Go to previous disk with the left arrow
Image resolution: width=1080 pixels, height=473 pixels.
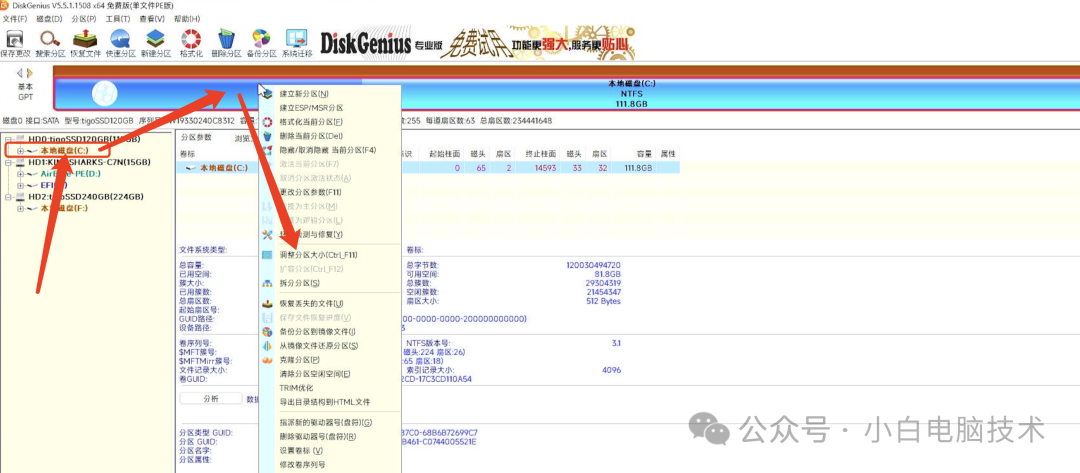(20, 73)
